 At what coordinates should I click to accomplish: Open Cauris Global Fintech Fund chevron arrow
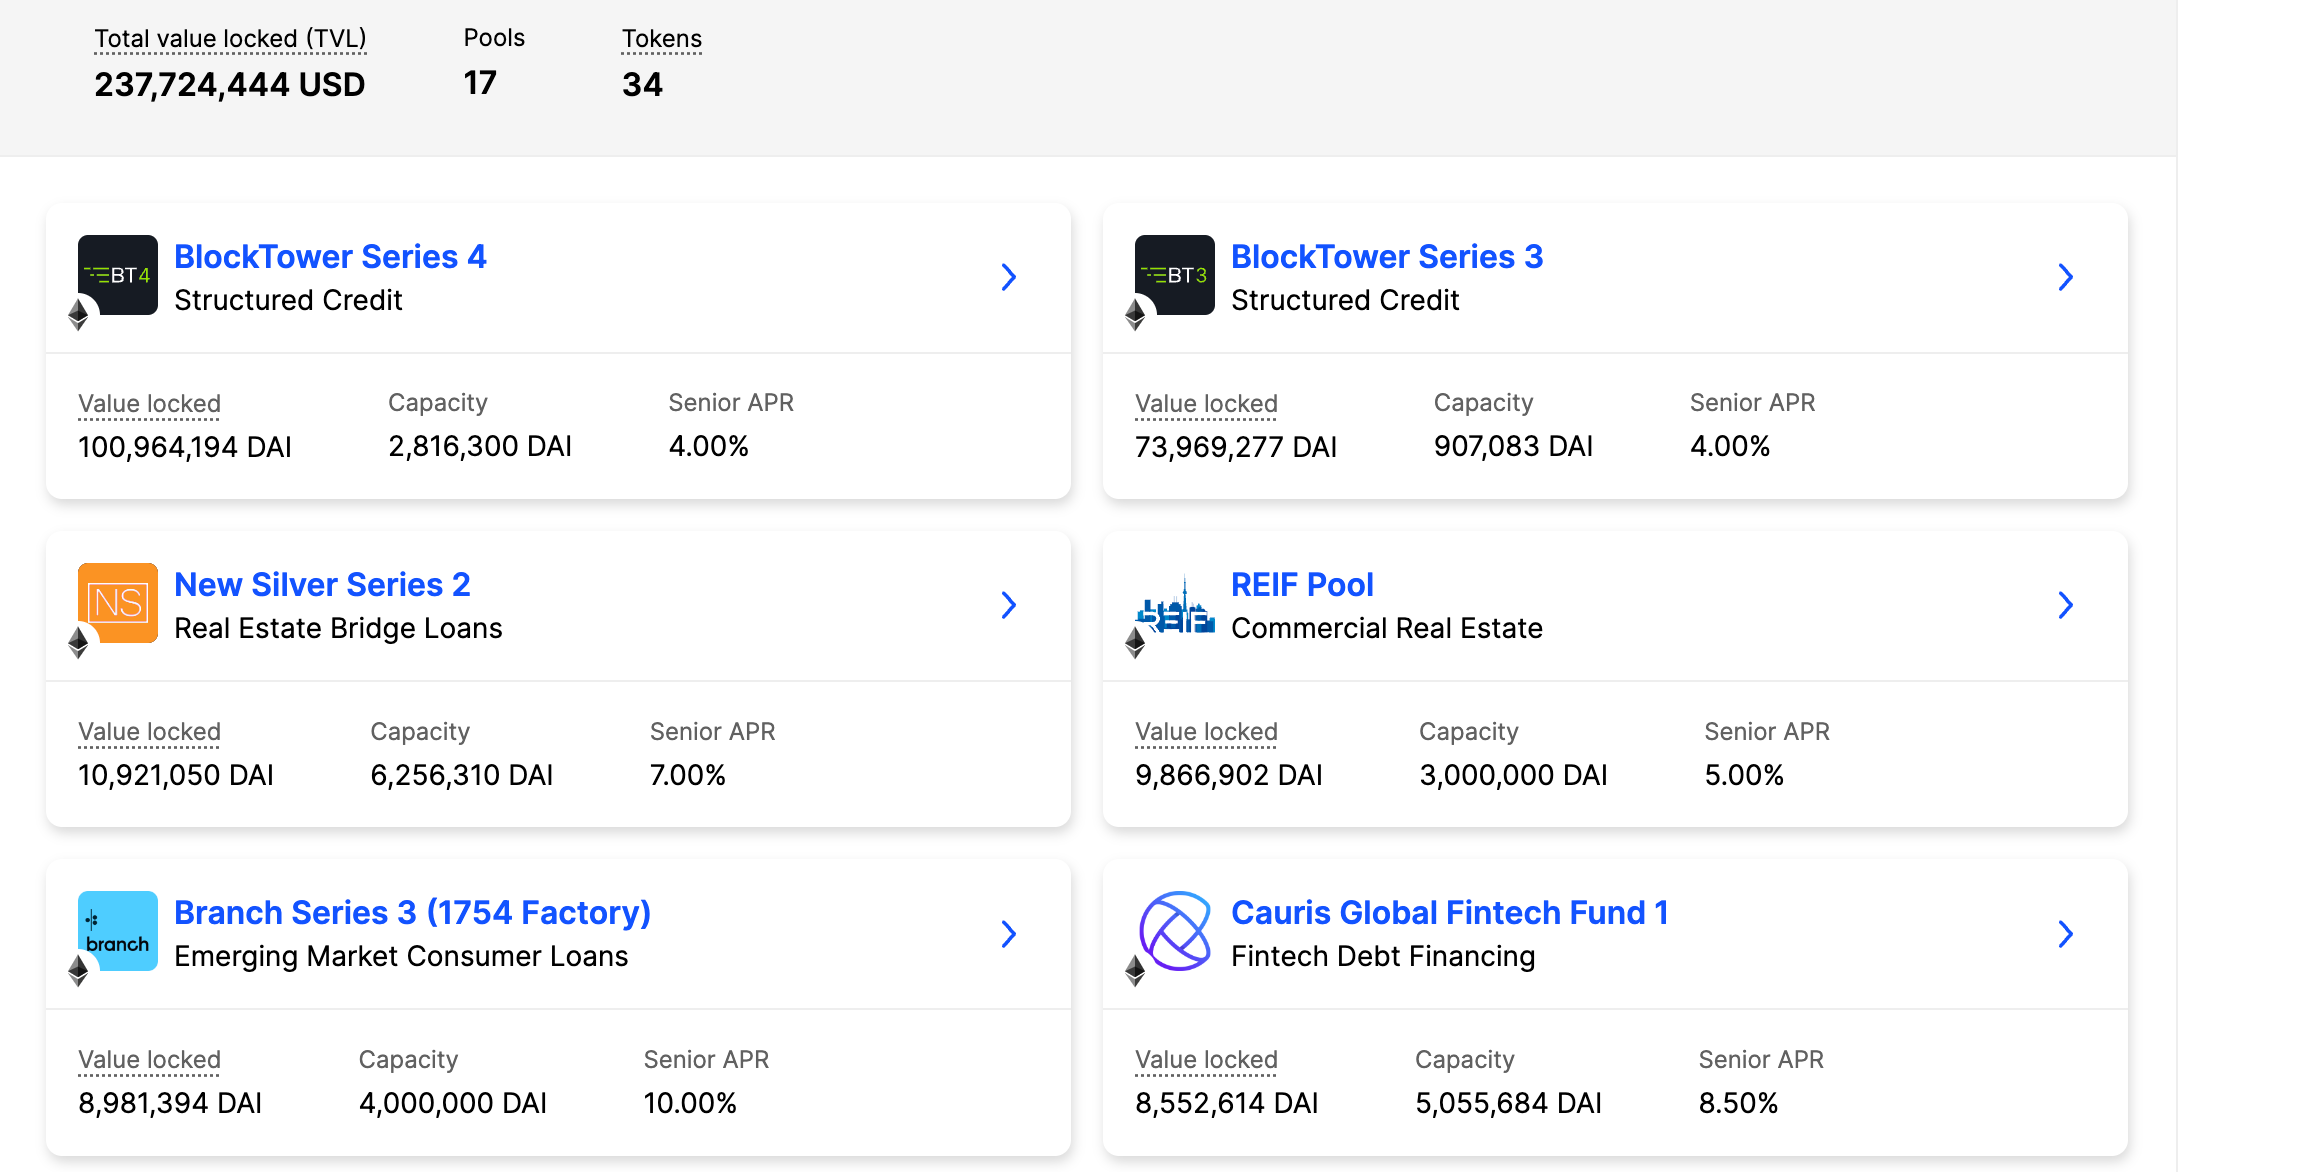point(2066,934)
